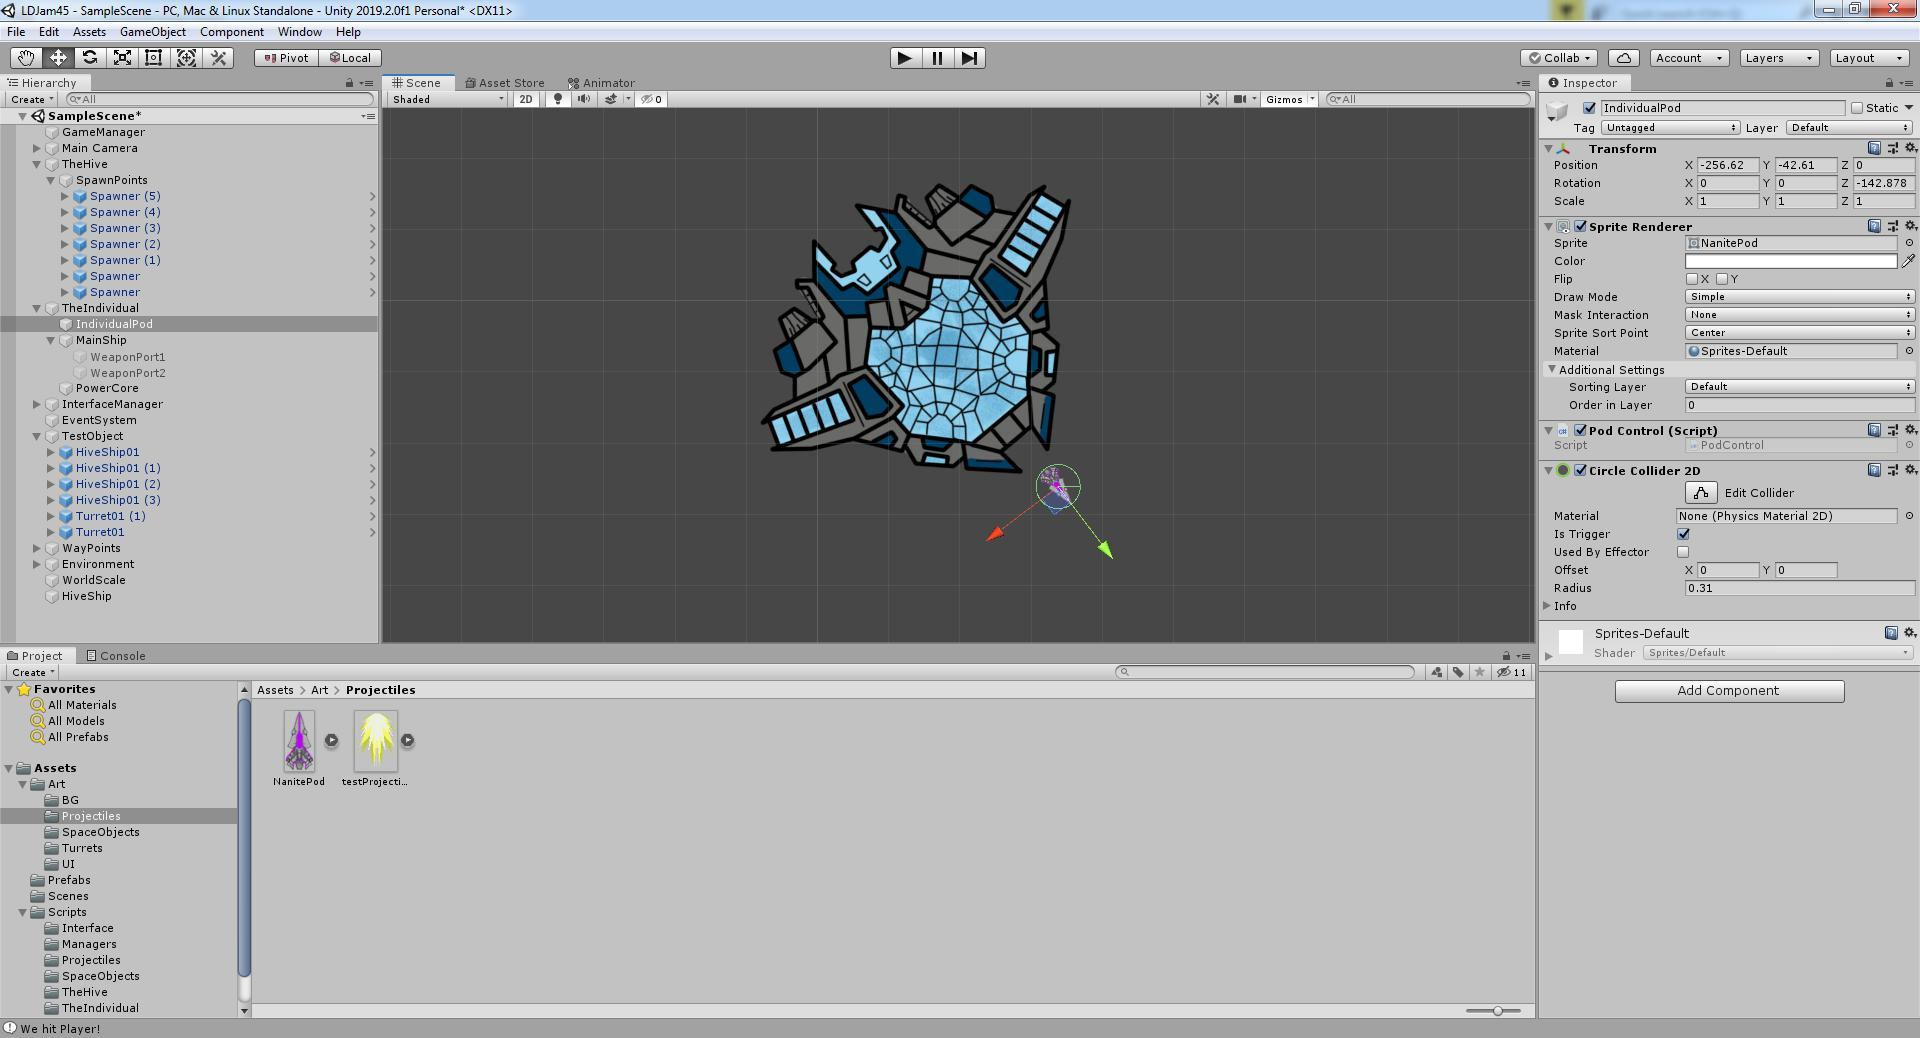Viewport: 1920px width, 1038px height.
Task: Click Edit Collider icon button
Action: pyautogui.click(x=1701, y=493)
